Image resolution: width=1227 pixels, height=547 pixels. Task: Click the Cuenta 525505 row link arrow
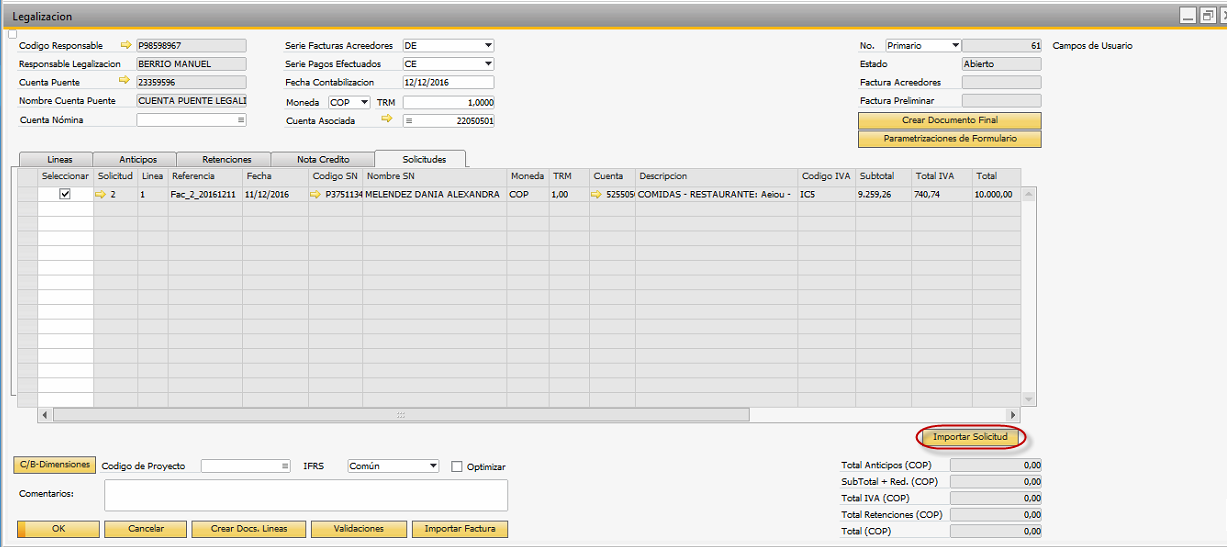(x=599, y=195)
